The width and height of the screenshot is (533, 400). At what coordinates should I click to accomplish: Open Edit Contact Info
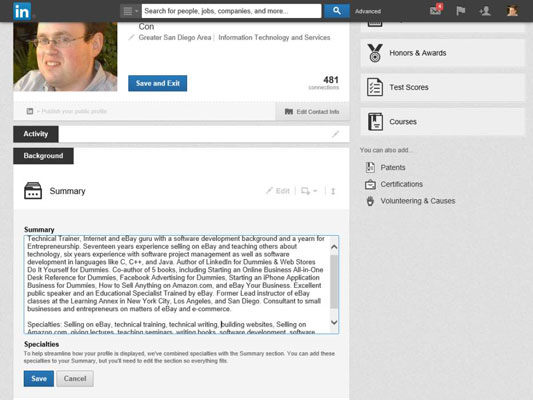click(x=312, y=112)
